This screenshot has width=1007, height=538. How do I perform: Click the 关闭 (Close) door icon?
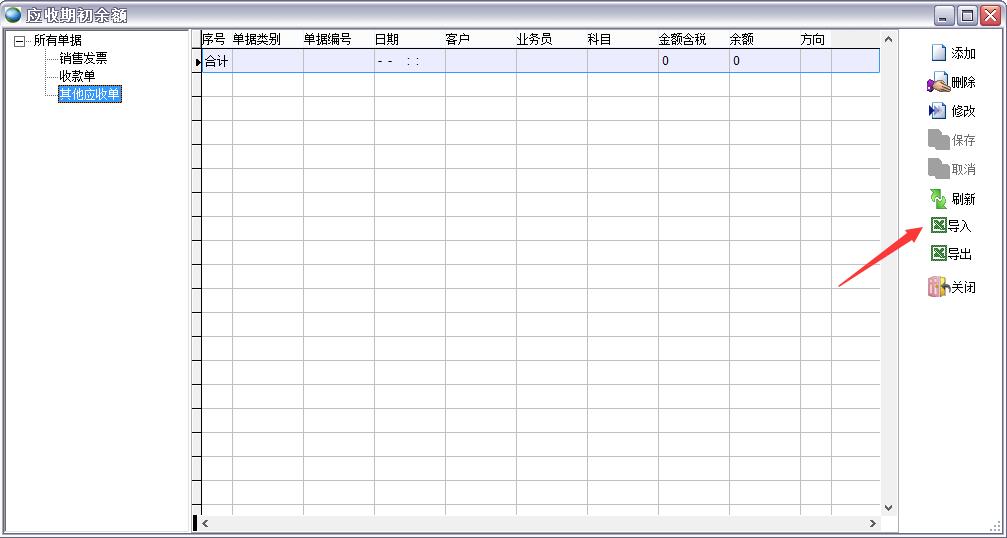tap(938, 287)
